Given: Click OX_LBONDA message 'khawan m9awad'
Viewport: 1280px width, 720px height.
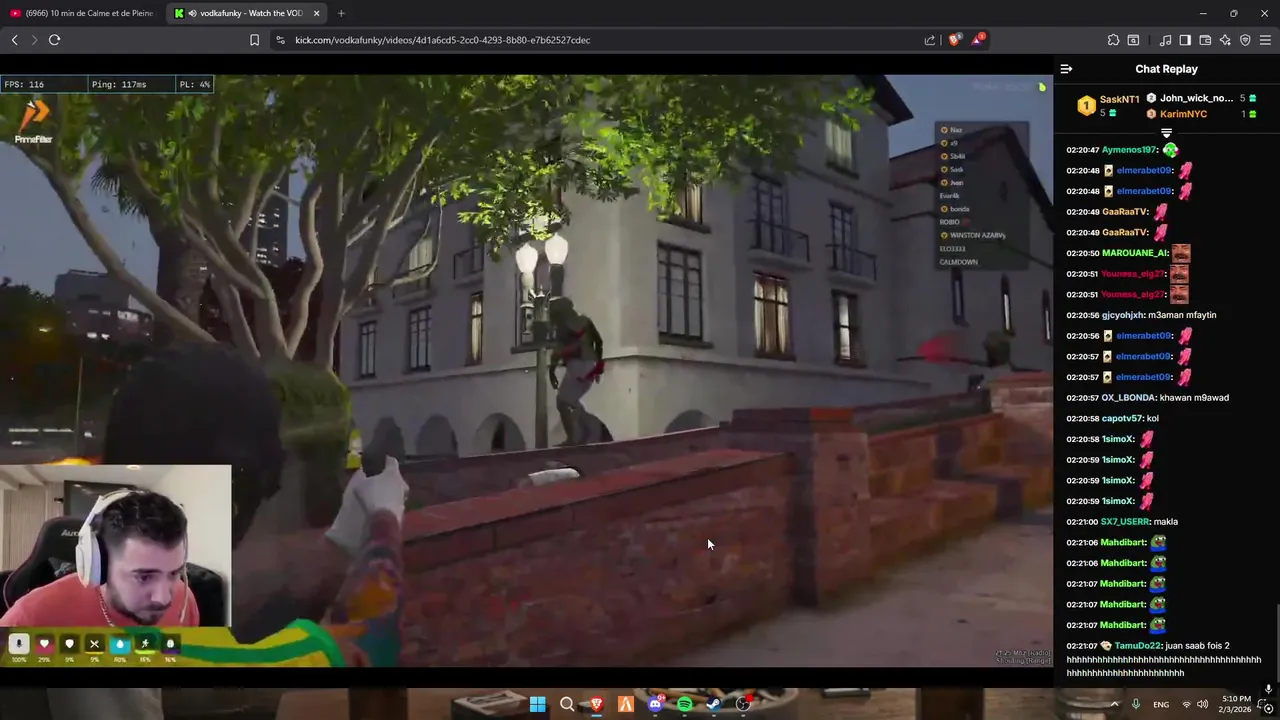Looking at the screenshot, I should point(1194,398).
